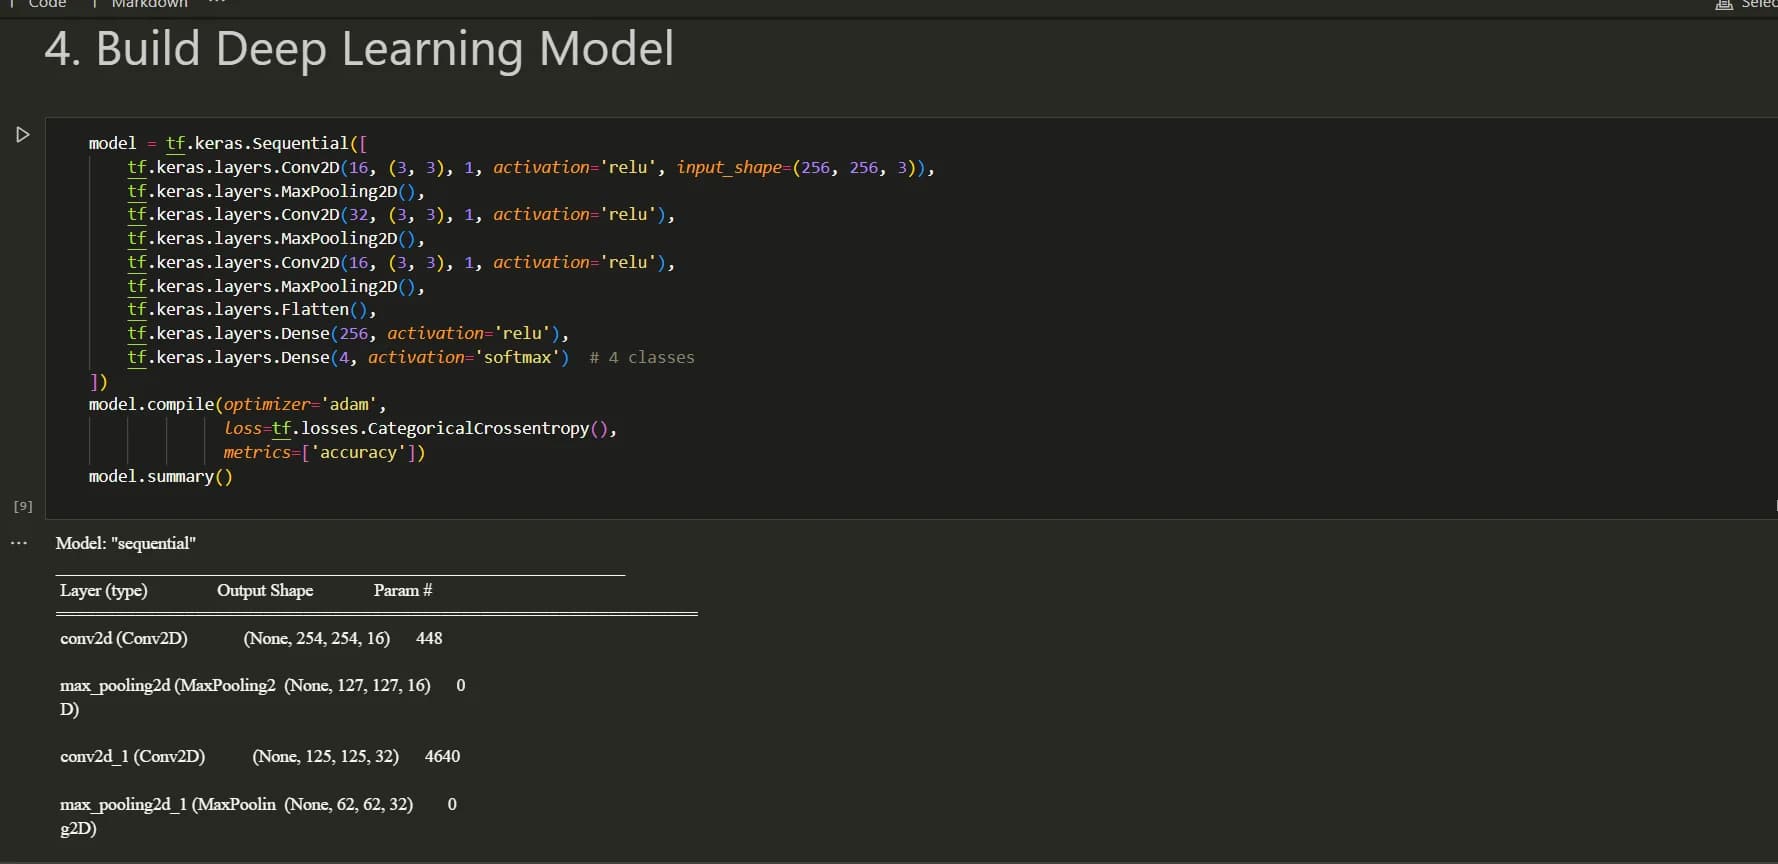The image size is (1778, 864).
Task: Click the '# 4 classes' comment
Action: click(642, 357)
